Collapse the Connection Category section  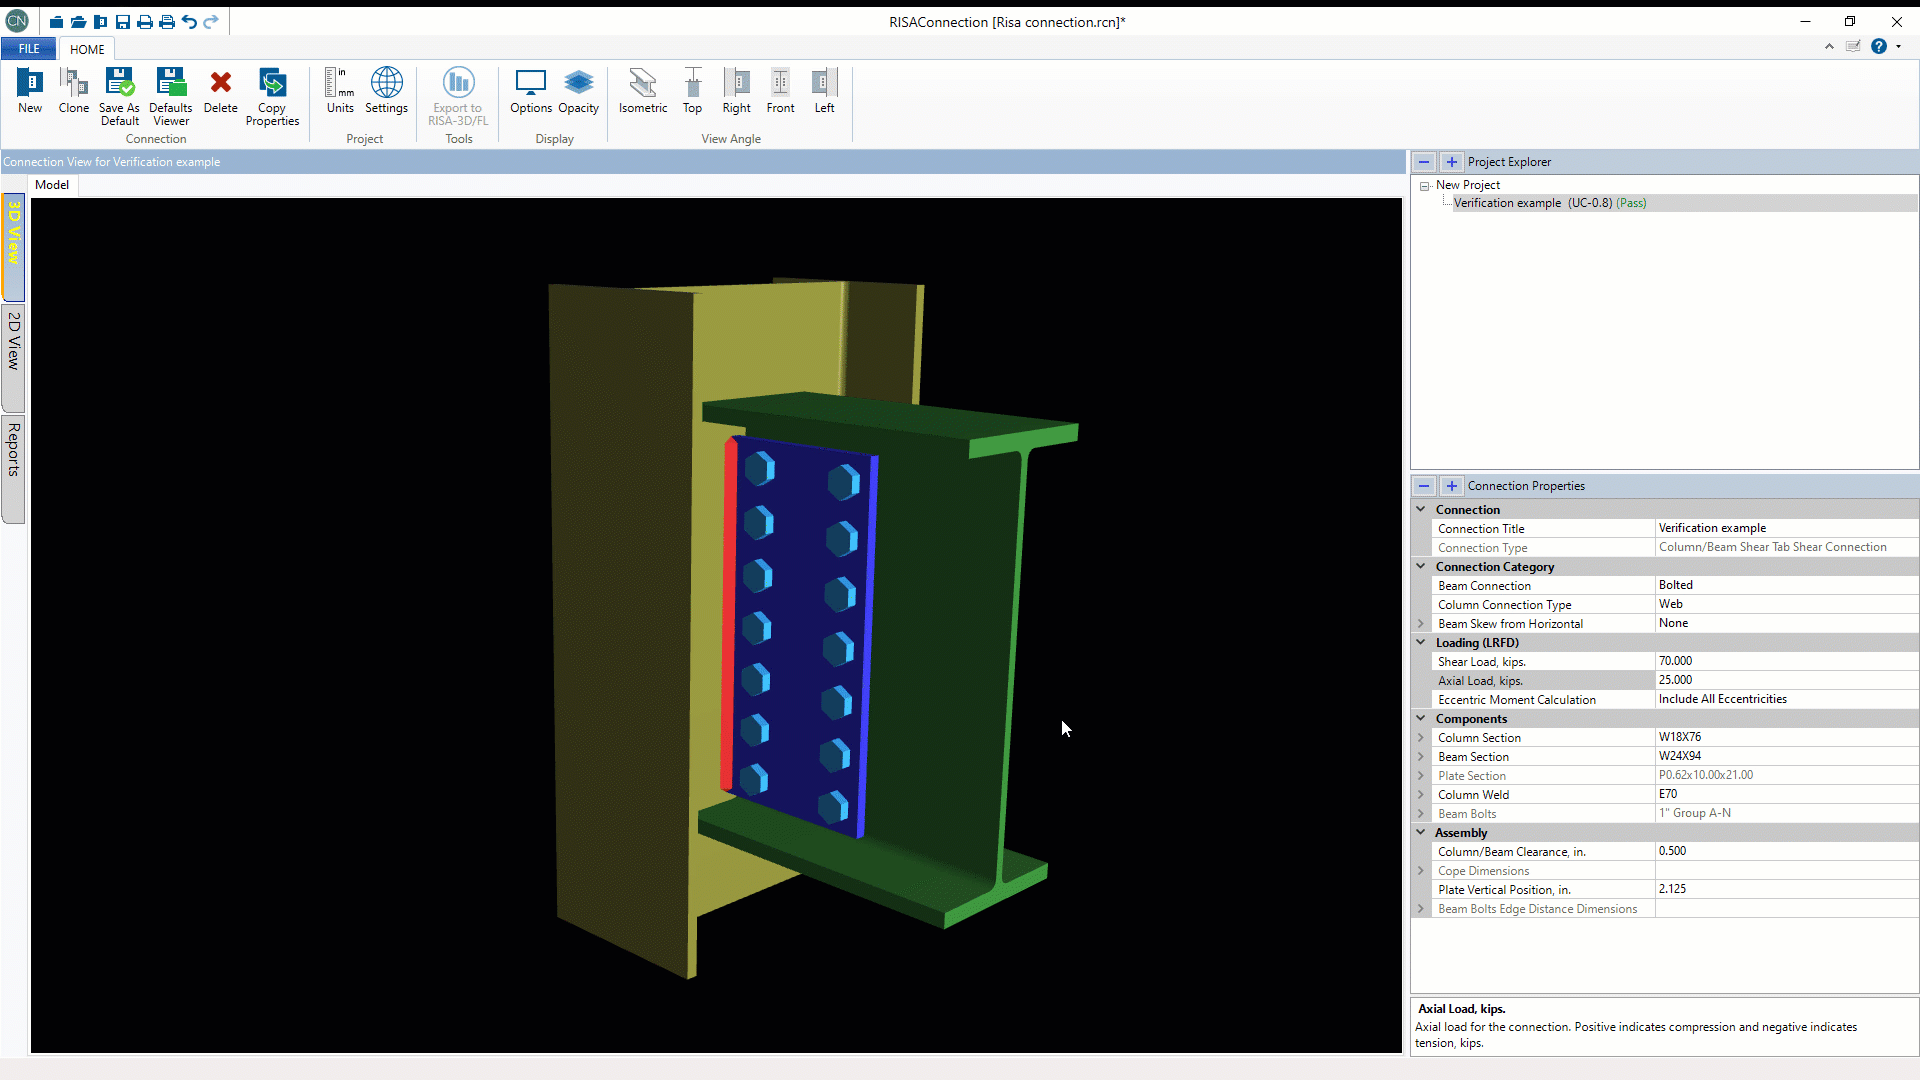coord(1420,566)
